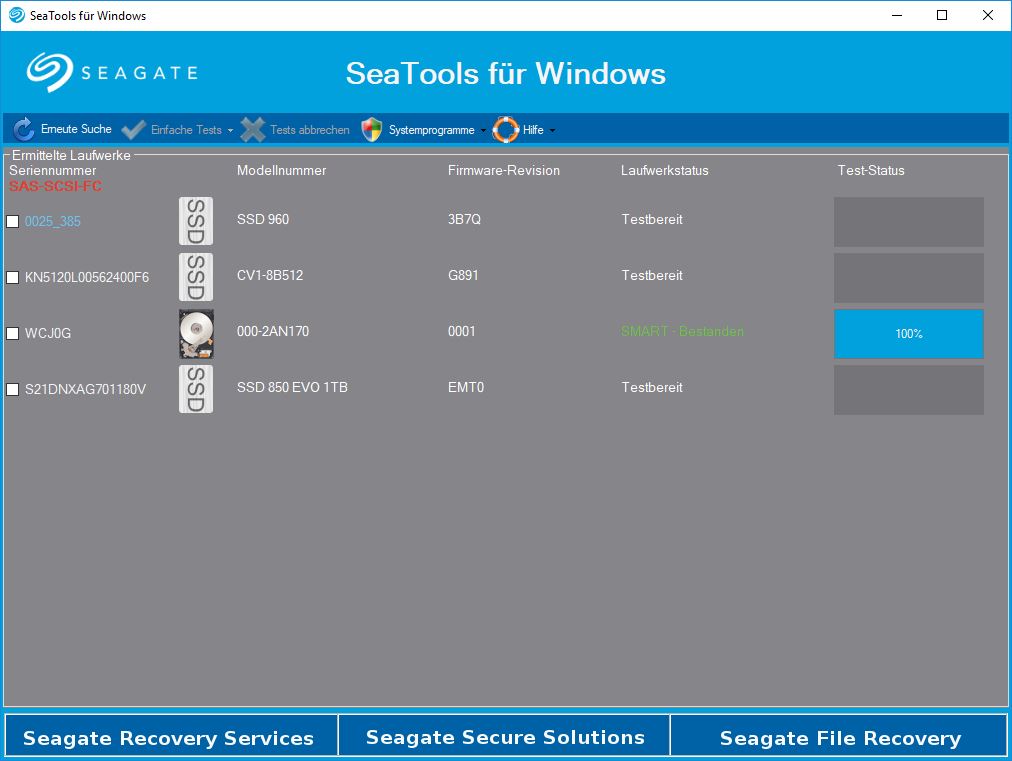Click the firmware value 3B7Q
Image resolution: width=1012 pixels, height=761 pixels.
(464, 219)
